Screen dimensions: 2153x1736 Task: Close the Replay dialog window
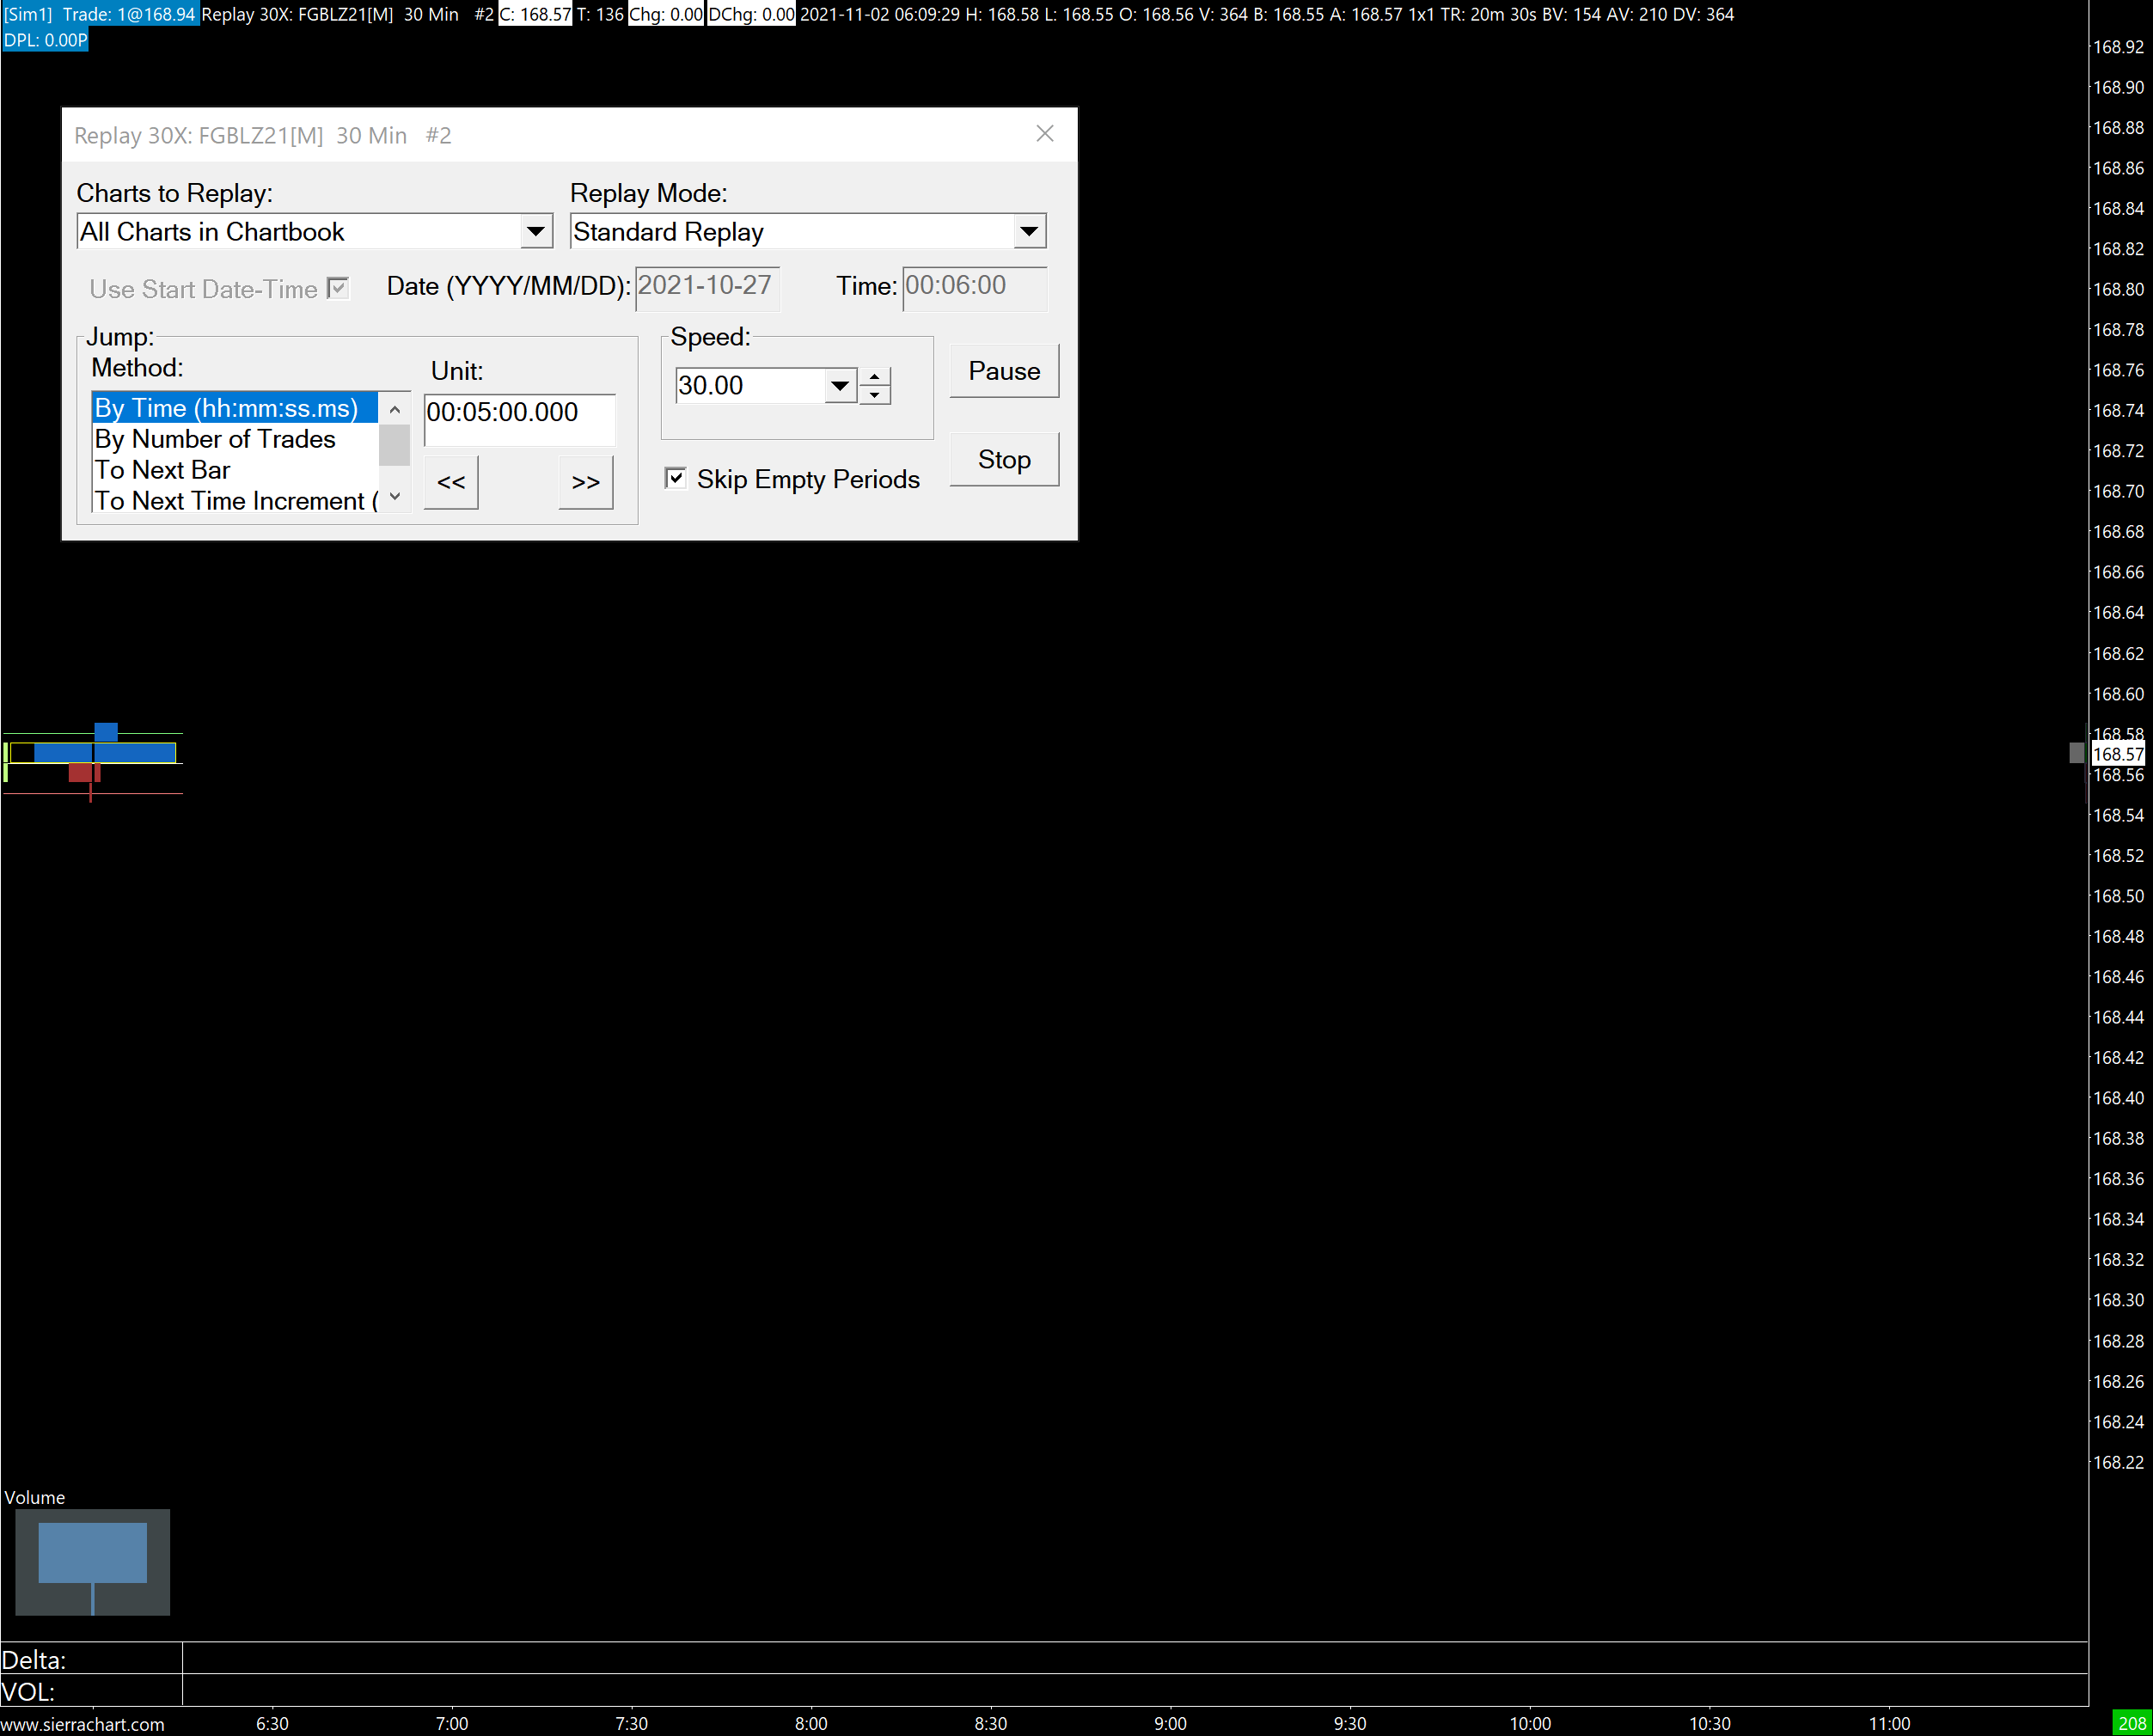point(1045,134)
